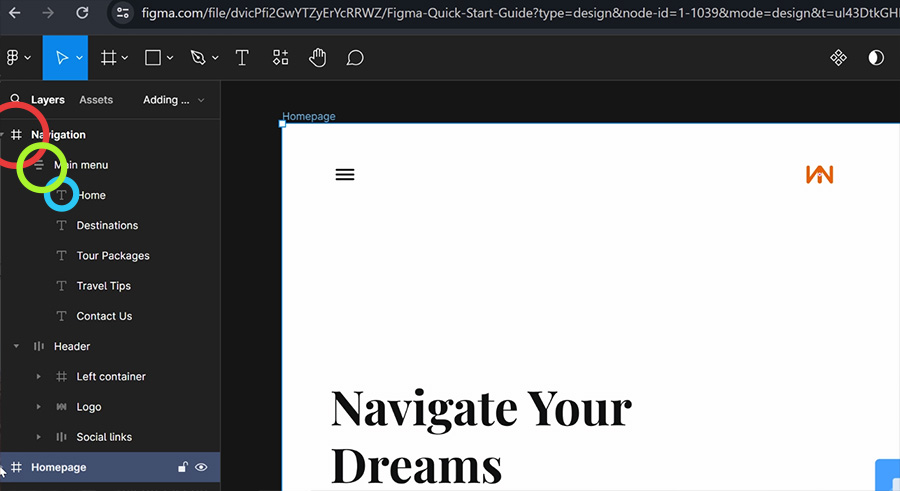Collapse the Header layer group
Image resolution: width=900 pixels, height=491 pixels.
pos(16,346)
